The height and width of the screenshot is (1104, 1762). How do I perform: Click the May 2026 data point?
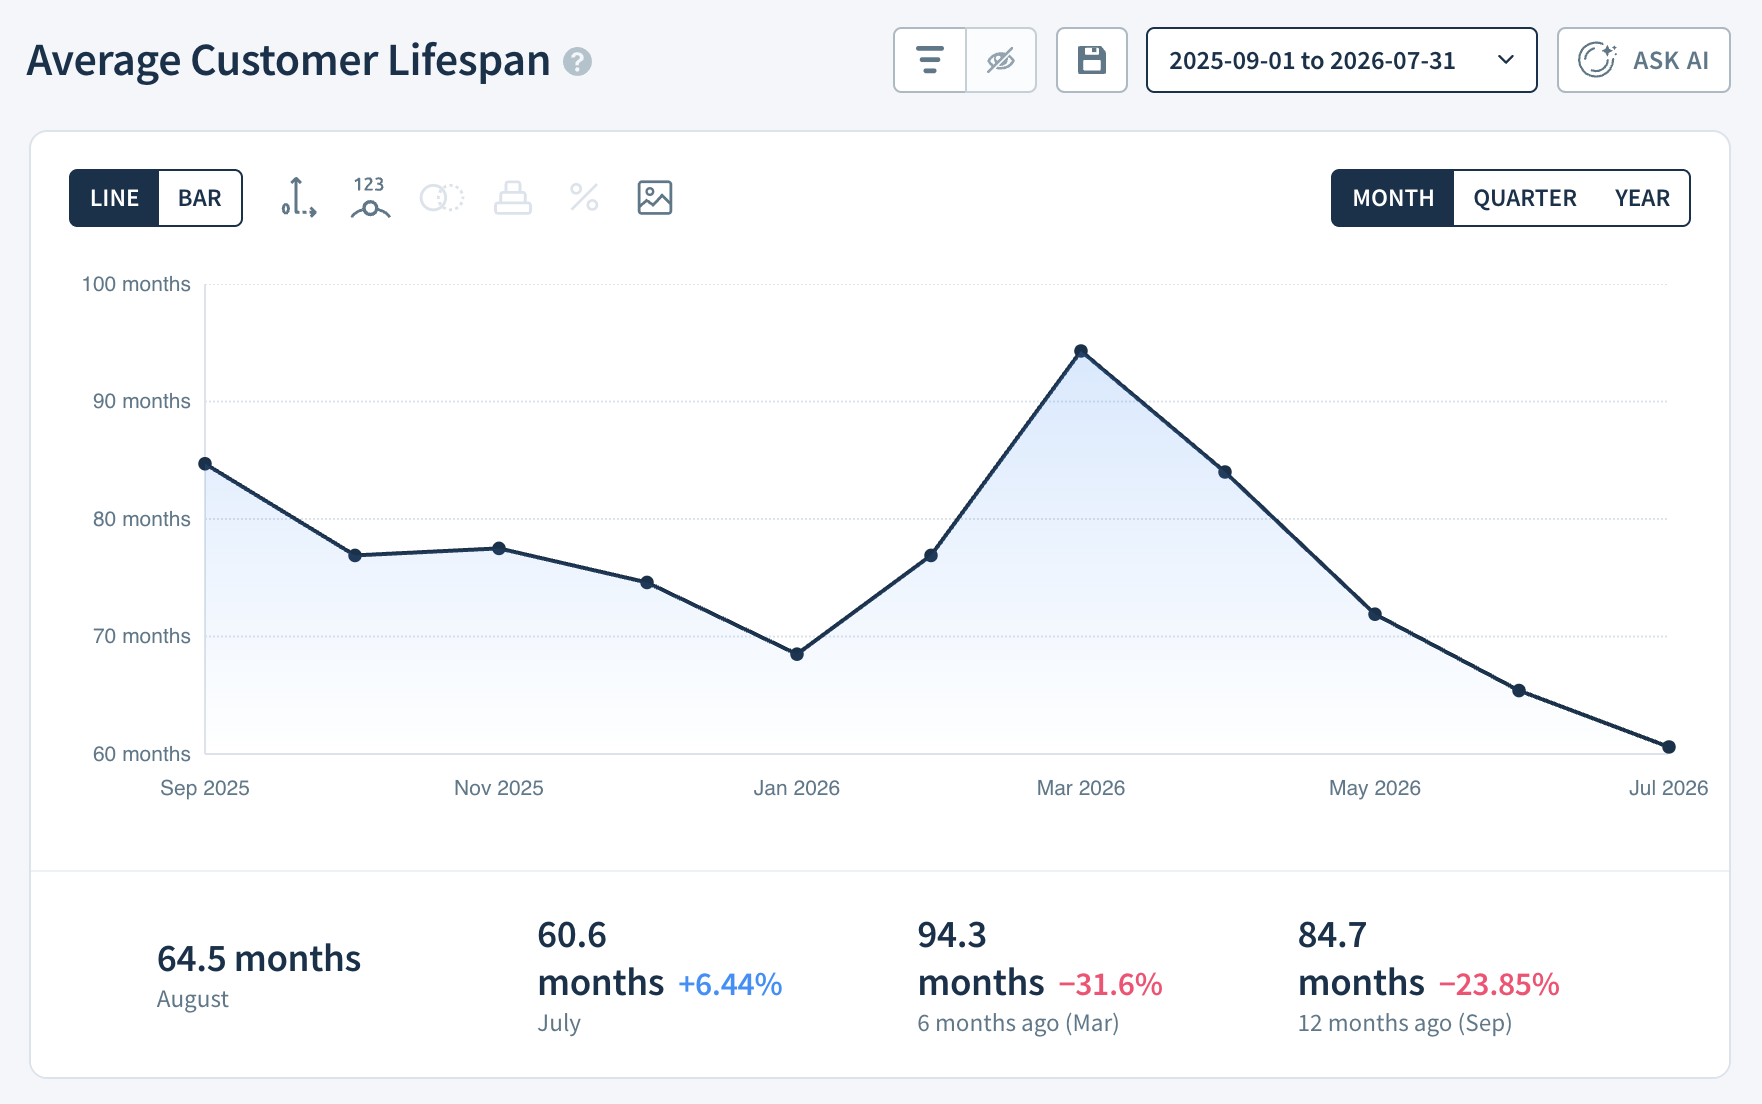pyautogui.click(x=1375, y=614)
